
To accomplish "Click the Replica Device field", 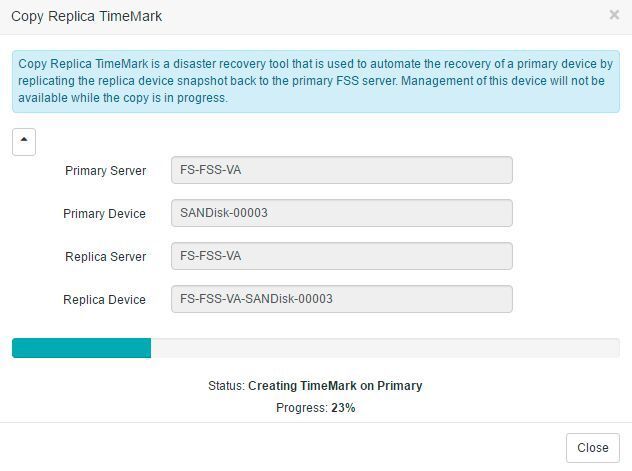I will (x=341, y=299).
